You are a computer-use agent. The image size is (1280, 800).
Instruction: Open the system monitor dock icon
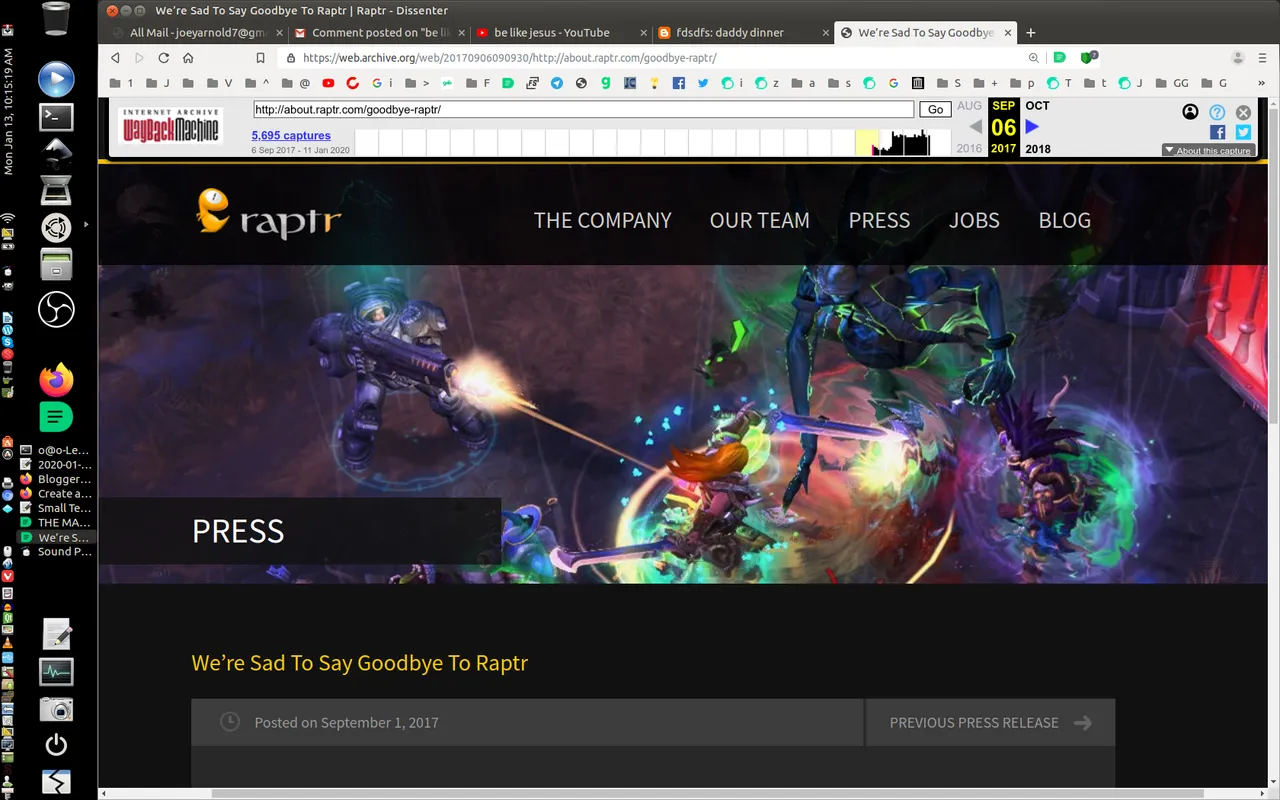tap(57, 671)
